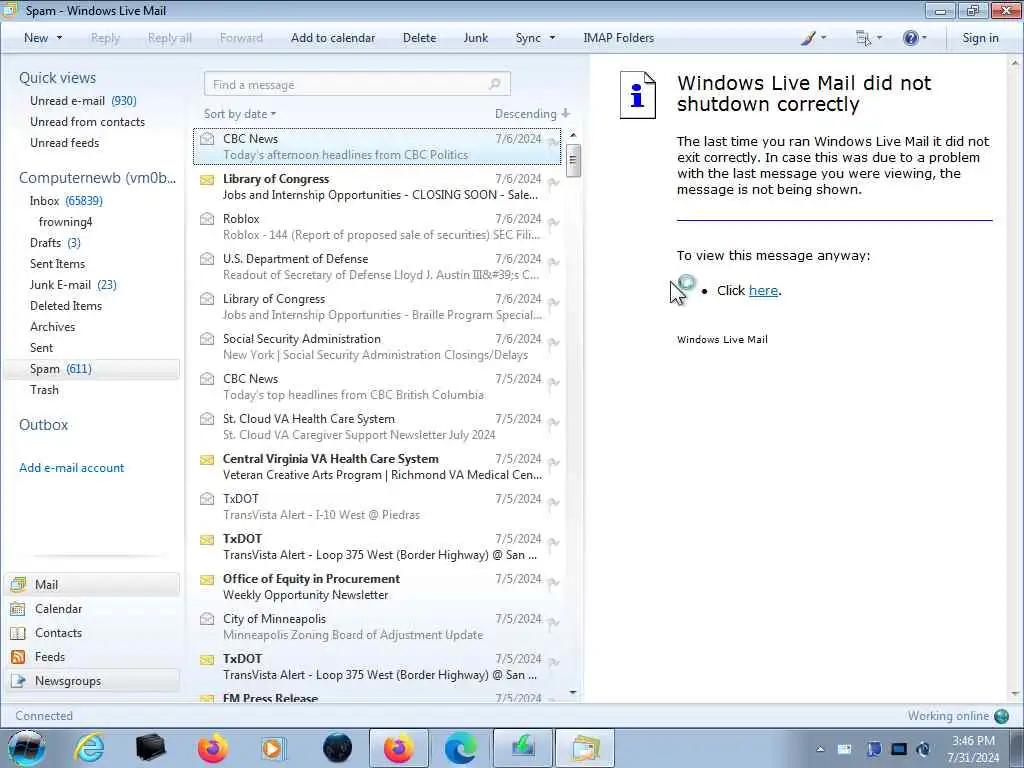Open CBC News British Columbia headlines message
Image resolution: width=1024 pixels, height=768 pixels.
[377, 387]
